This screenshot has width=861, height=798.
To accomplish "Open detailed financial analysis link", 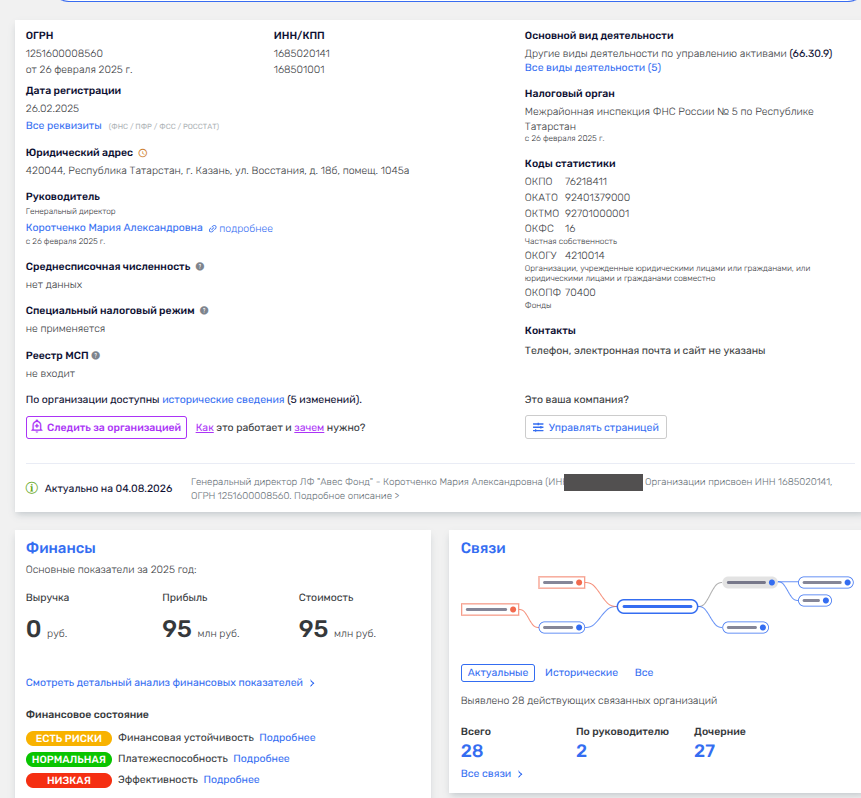I will pos(170,683).
